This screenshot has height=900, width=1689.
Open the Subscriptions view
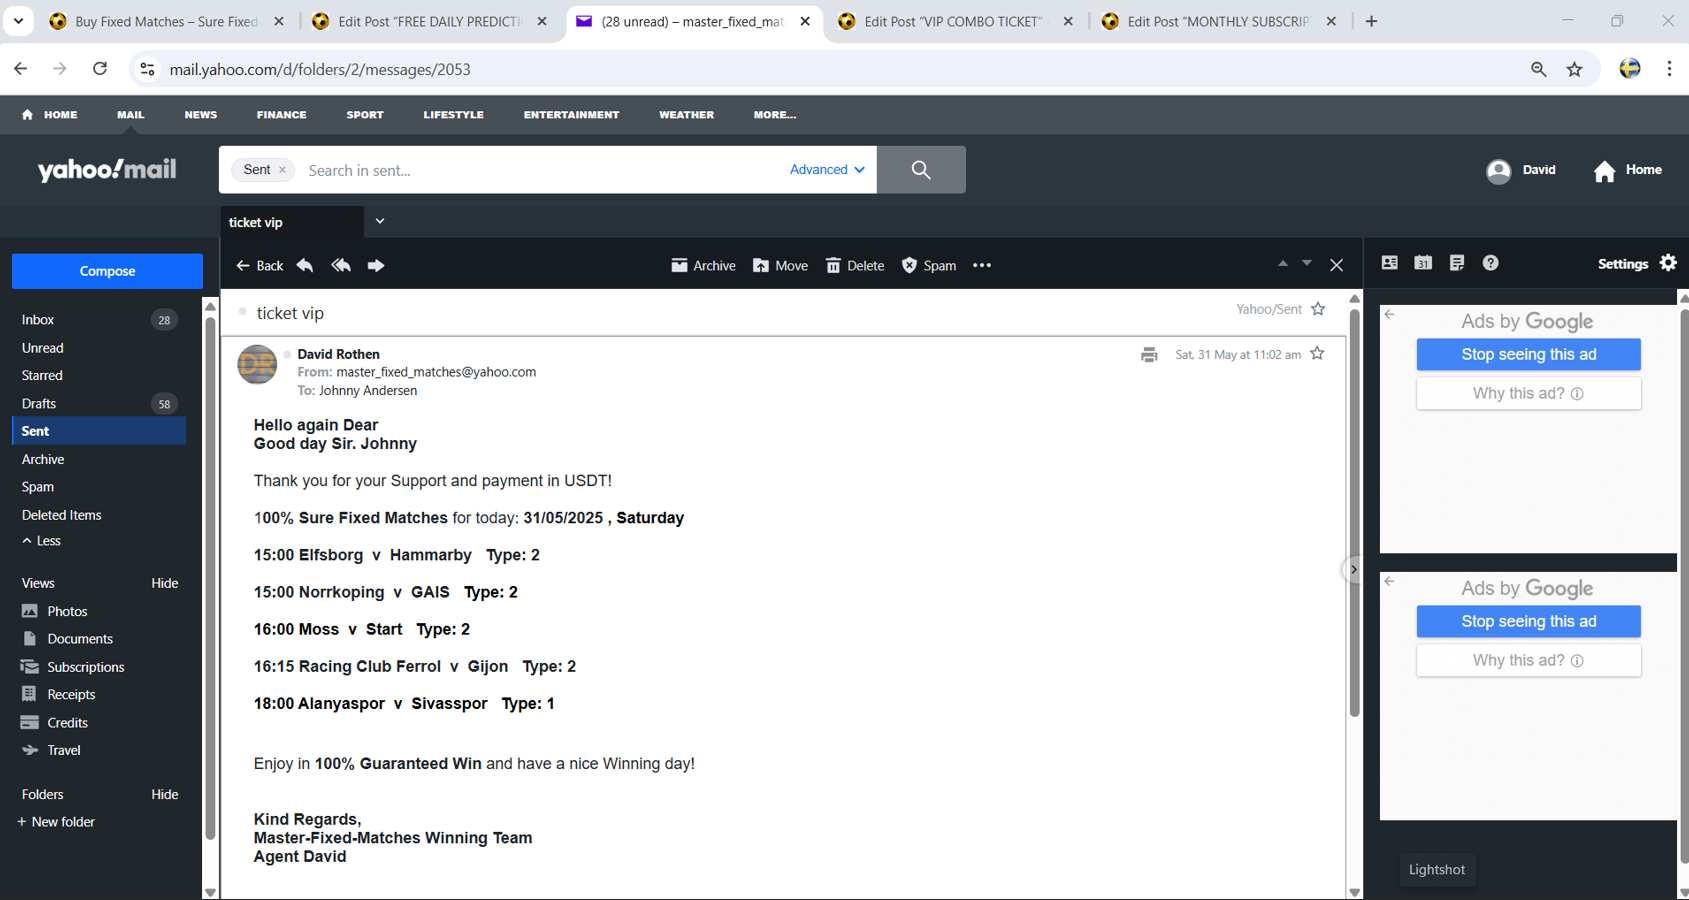(85, 667)
